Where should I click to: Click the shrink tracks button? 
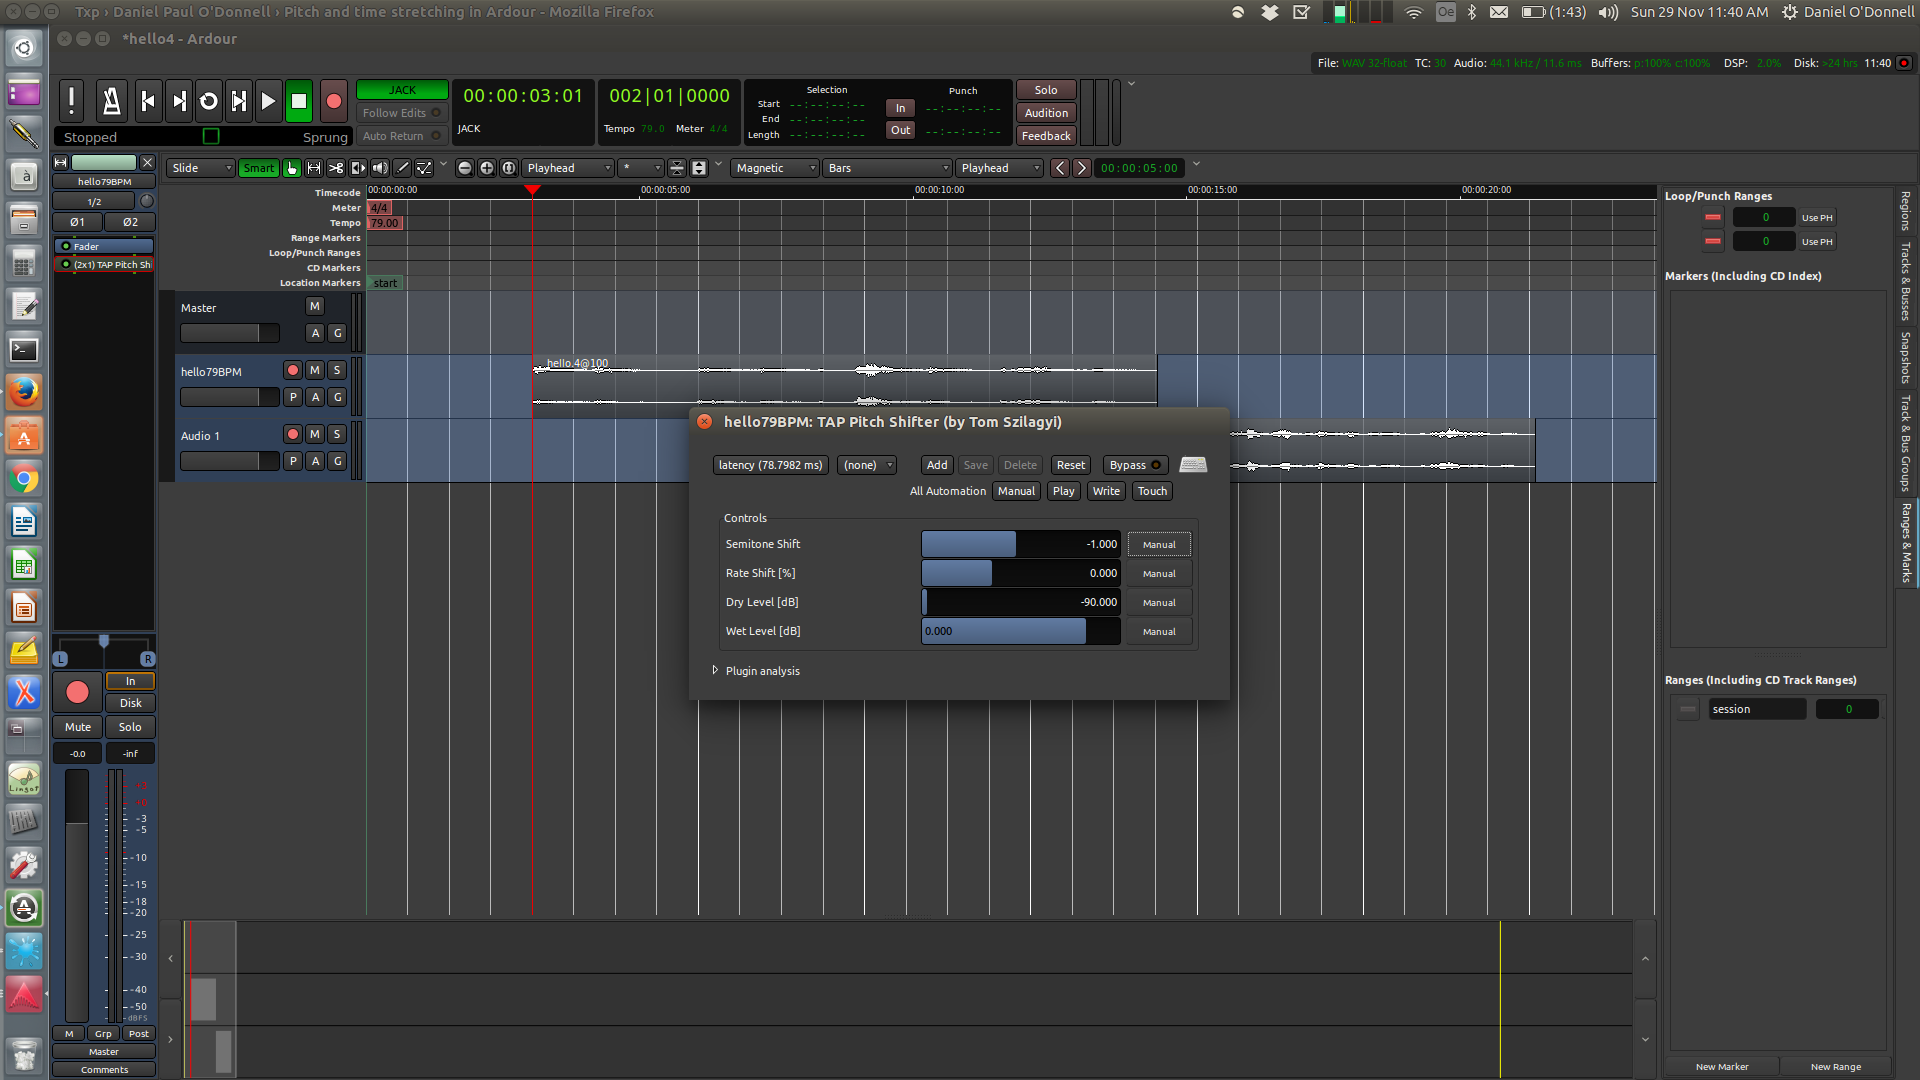pos(677,168)
